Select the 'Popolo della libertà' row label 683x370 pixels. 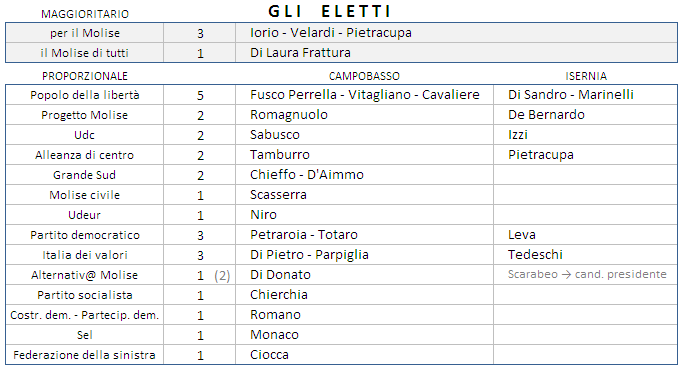(85, 95)
